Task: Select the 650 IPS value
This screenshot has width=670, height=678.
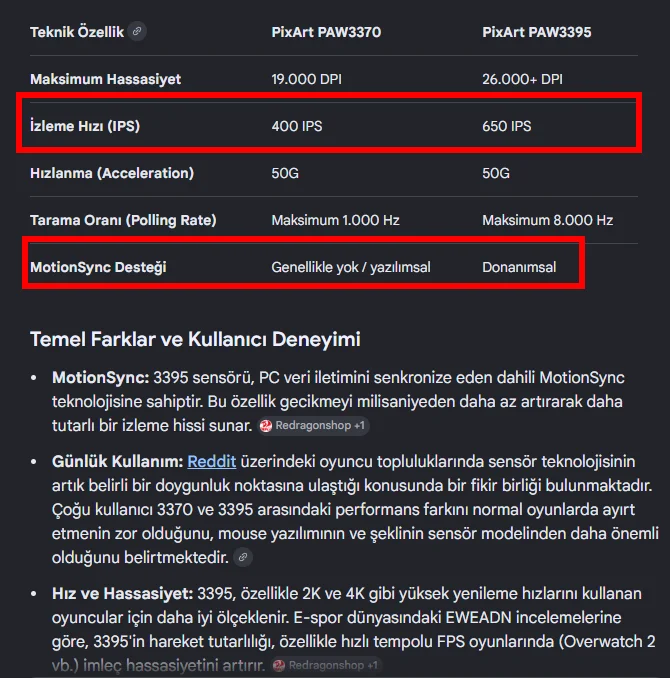Action: (507, 126)
